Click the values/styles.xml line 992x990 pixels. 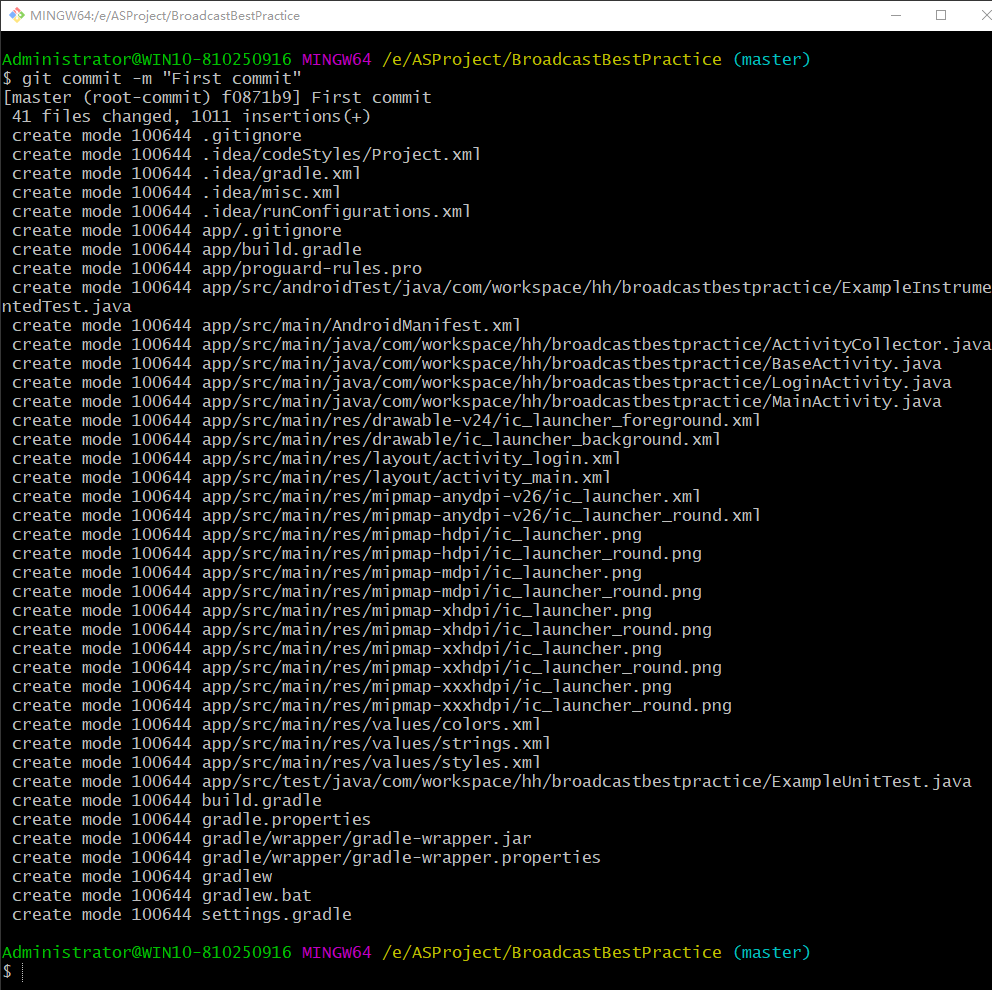tap(276, 762)
